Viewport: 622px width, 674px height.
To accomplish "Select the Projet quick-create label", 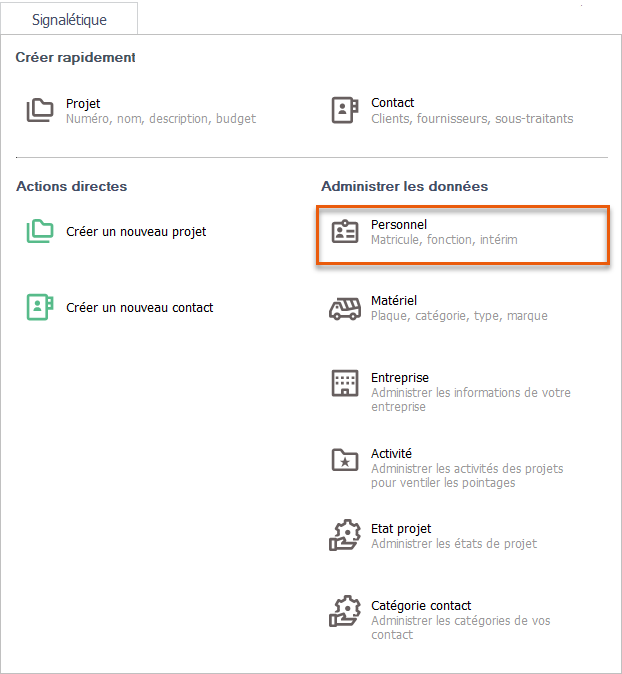I will [83, 103].
